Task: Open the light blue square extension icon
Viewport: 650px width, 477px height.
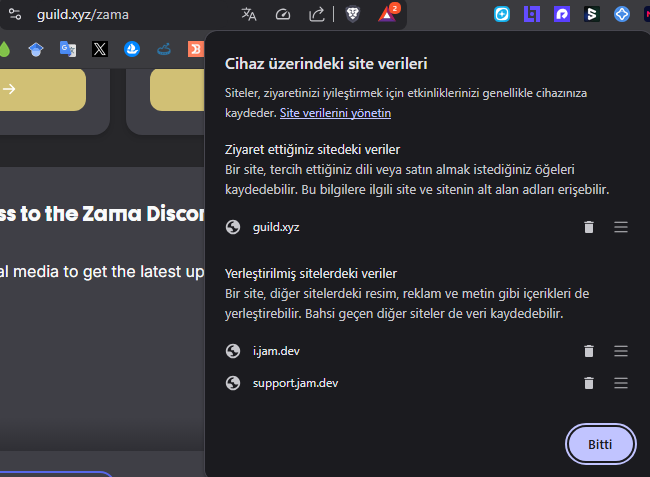Action: click(502, 14)
